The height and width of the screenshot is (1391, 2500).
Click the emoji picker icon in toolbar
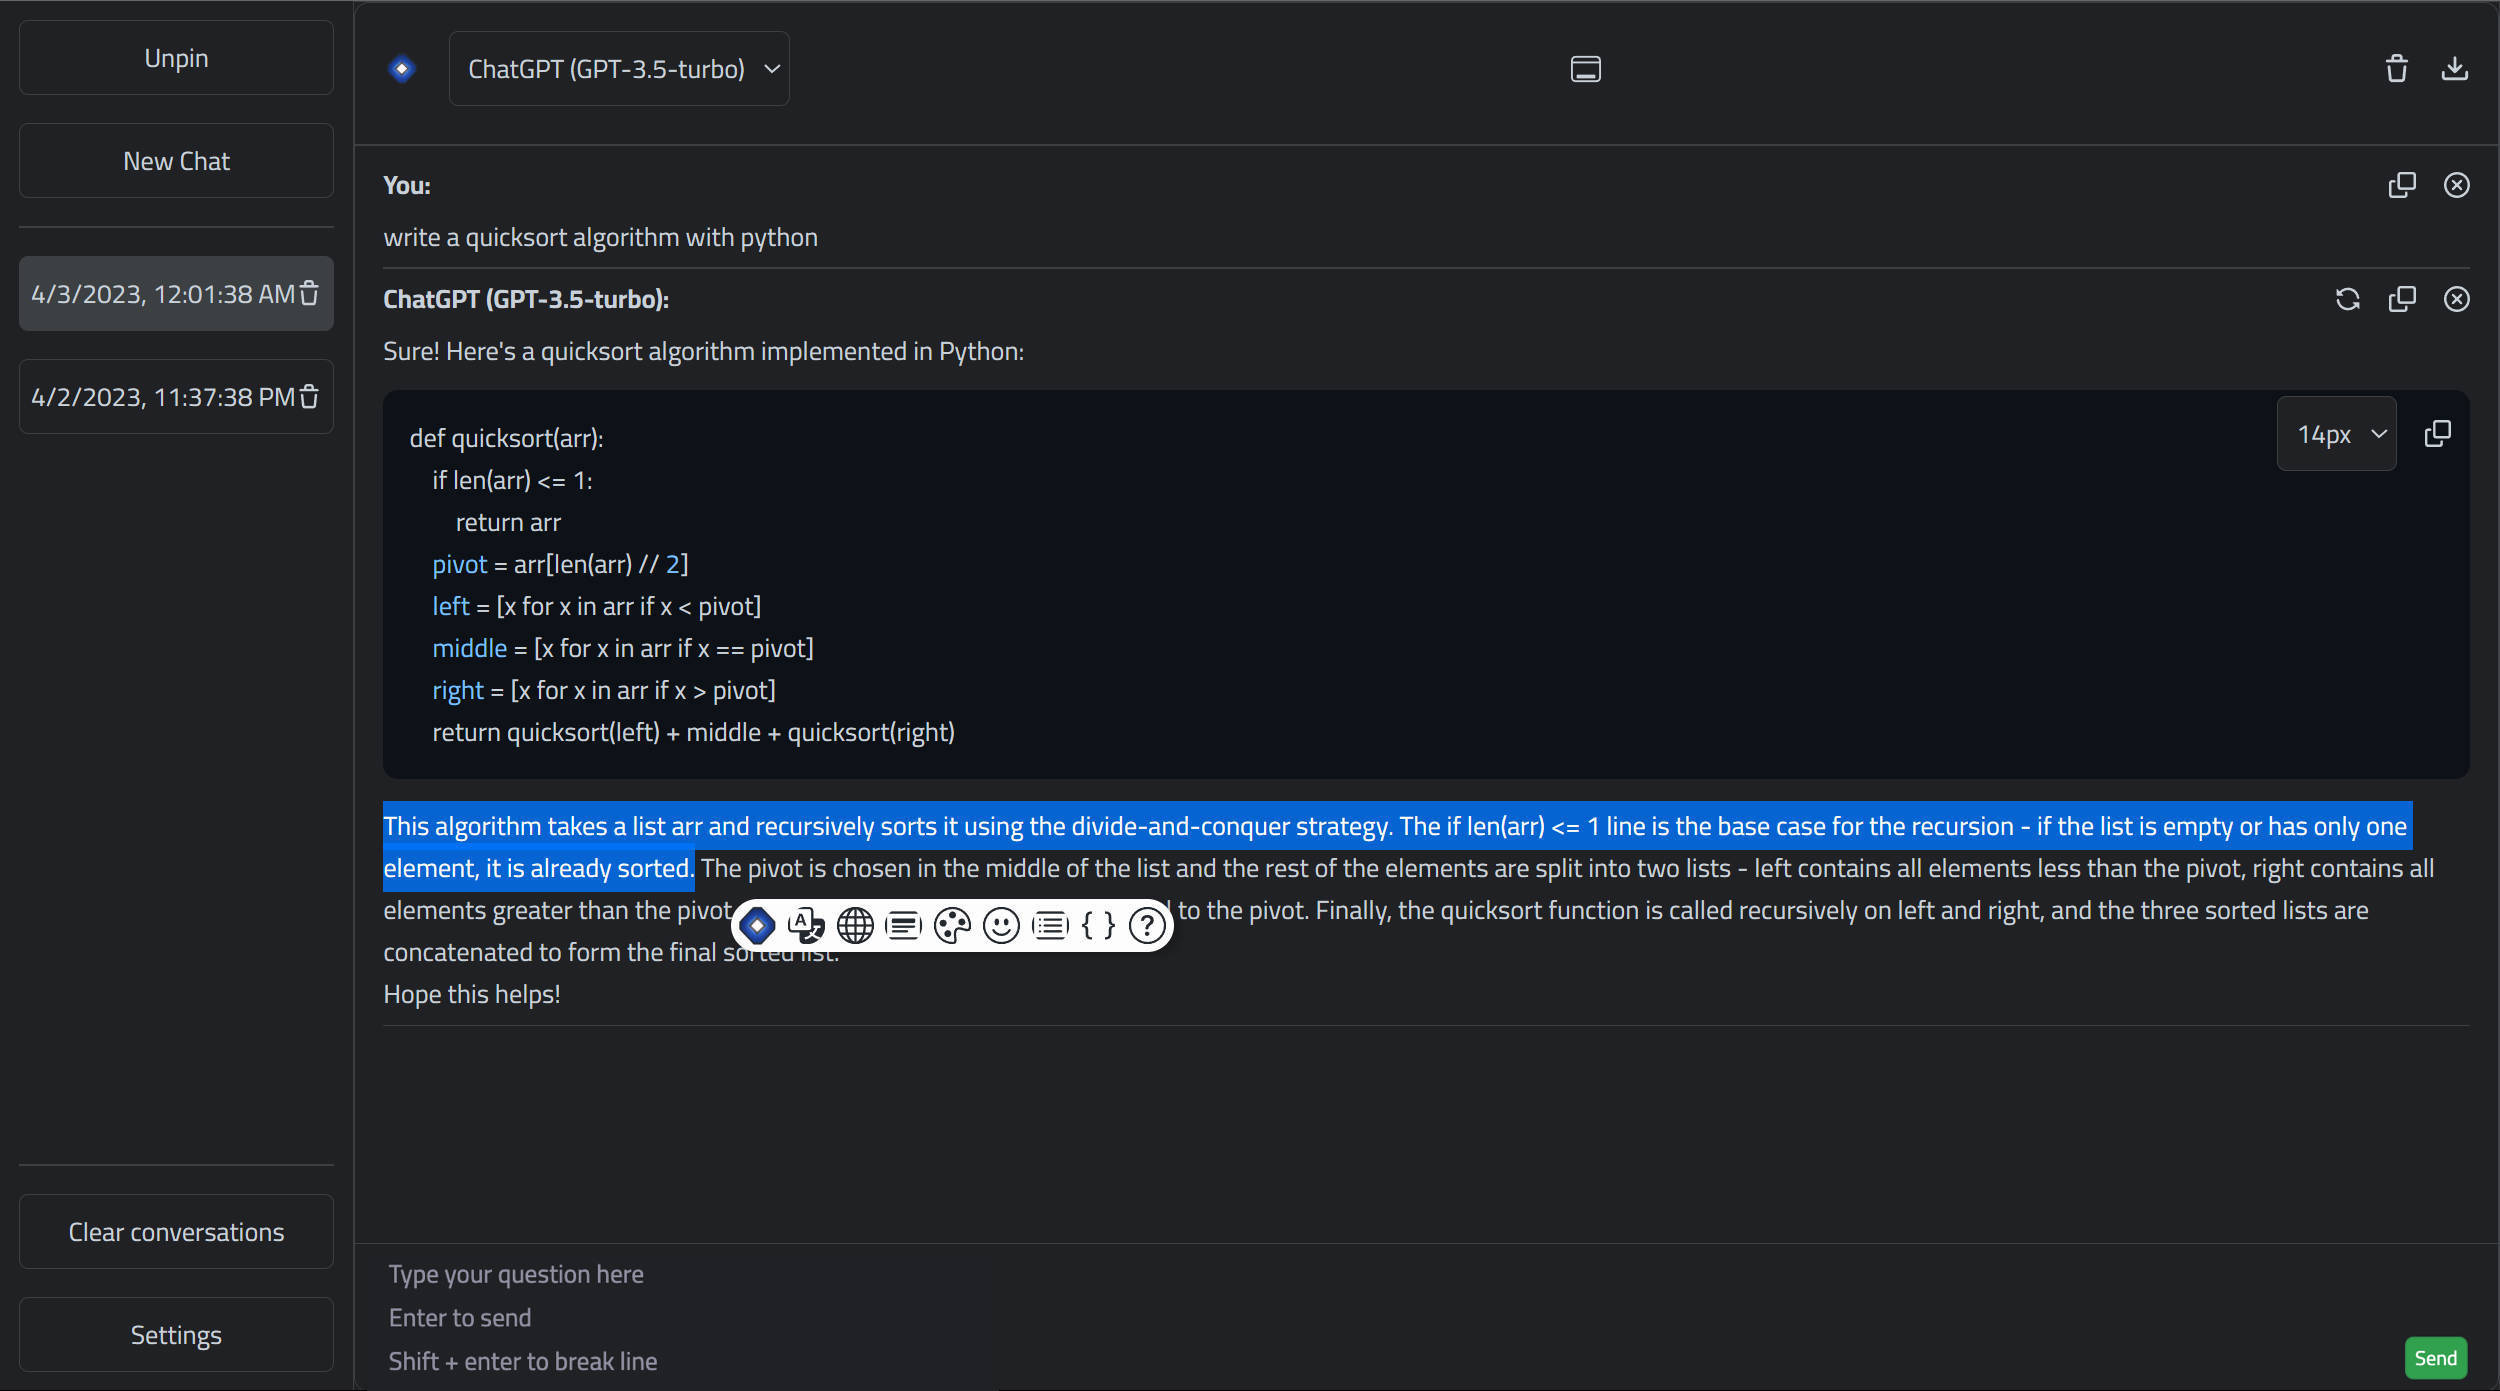click(x=1000, y=923)
